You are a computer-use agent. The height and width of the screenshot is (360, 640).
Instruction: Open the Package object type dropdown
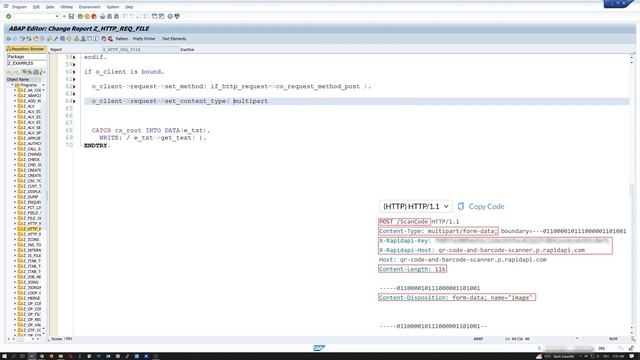[27, 57]
